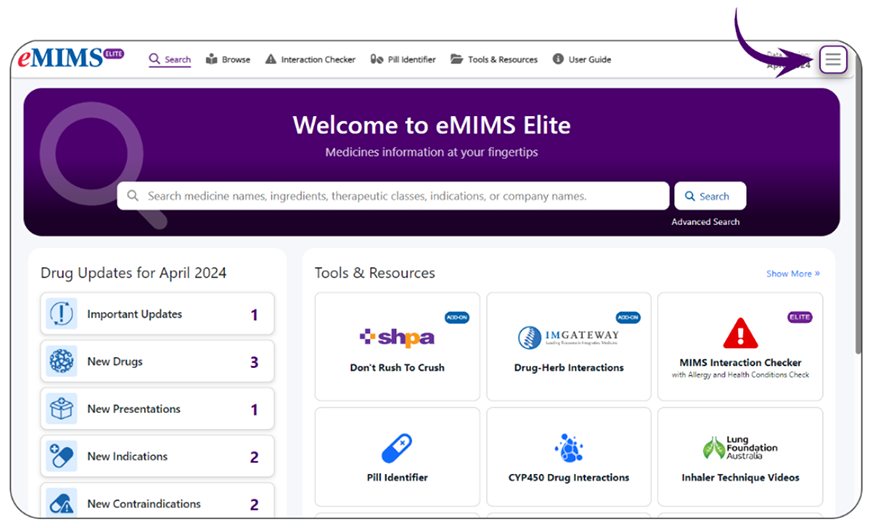Click the count 1 beside Important Updates
The width and height of the screenshot is (870, 528).
[254, 315]
